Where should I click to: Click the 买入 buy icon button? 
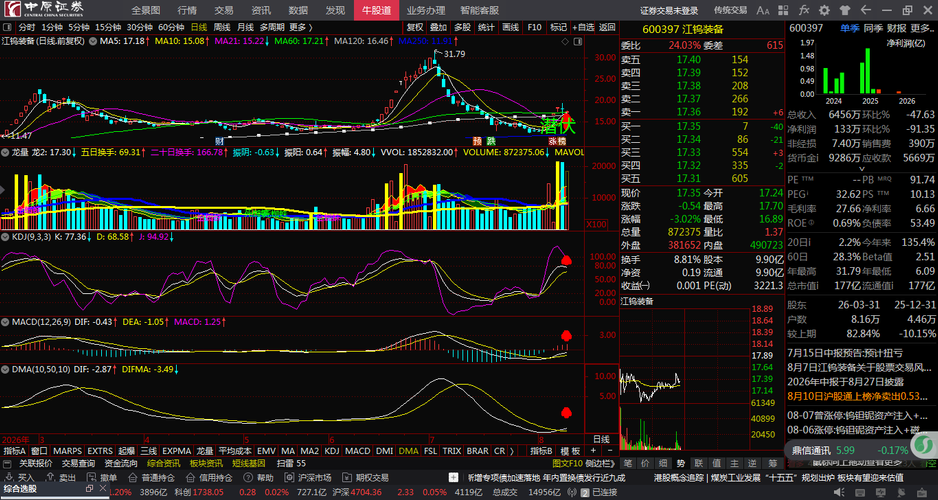[x=8, y=478]
